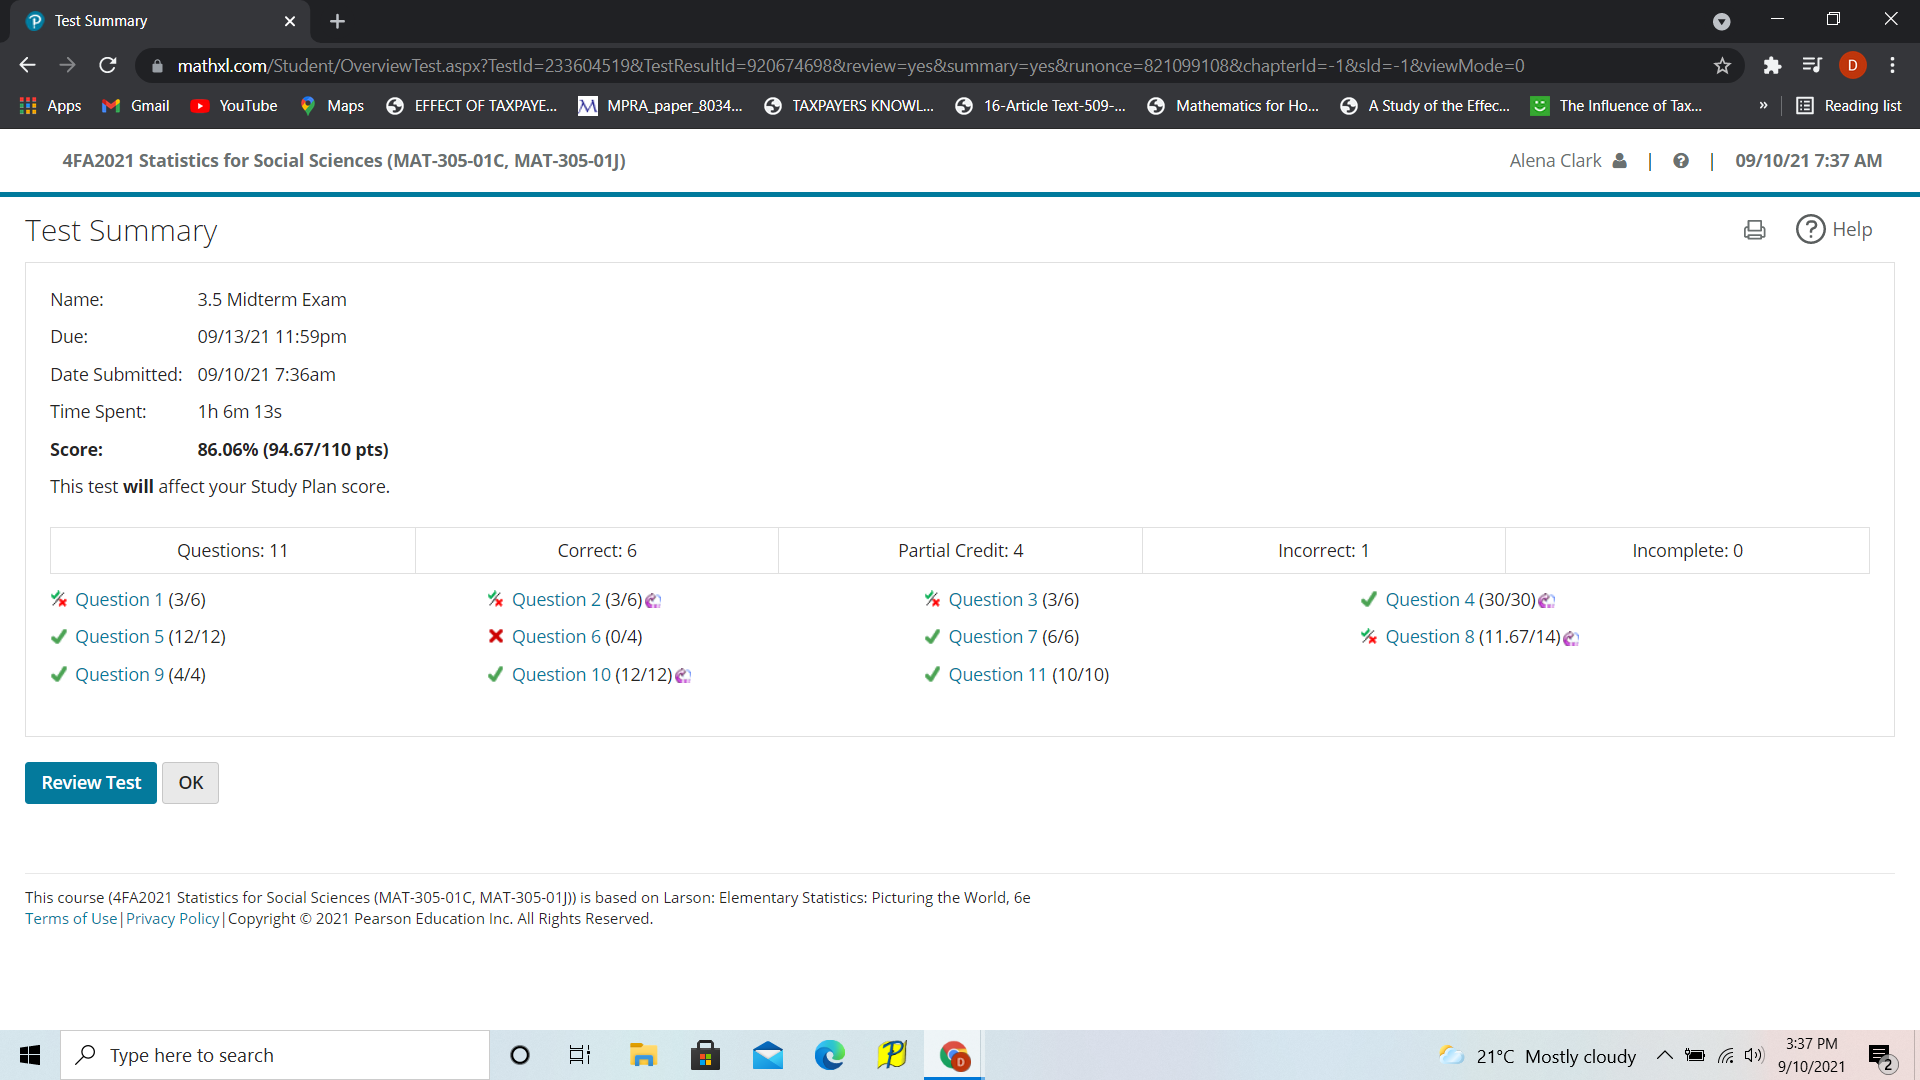
Task: Open a new browser tab
Action: coord(337,21)
